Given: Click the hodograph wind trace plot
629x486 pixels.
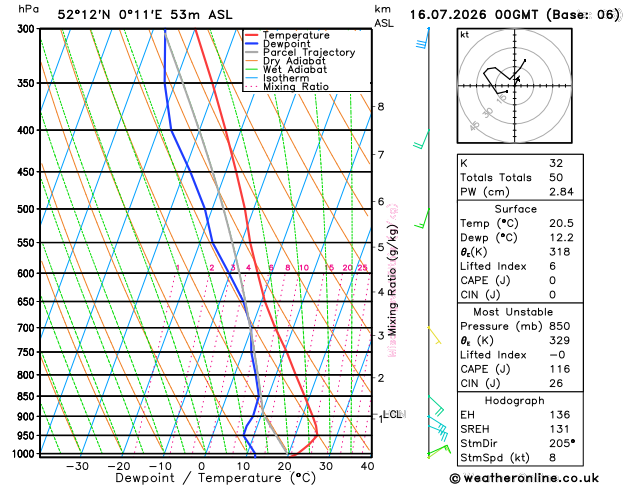Looking at the screenshot, I should (x=504, y=76).
